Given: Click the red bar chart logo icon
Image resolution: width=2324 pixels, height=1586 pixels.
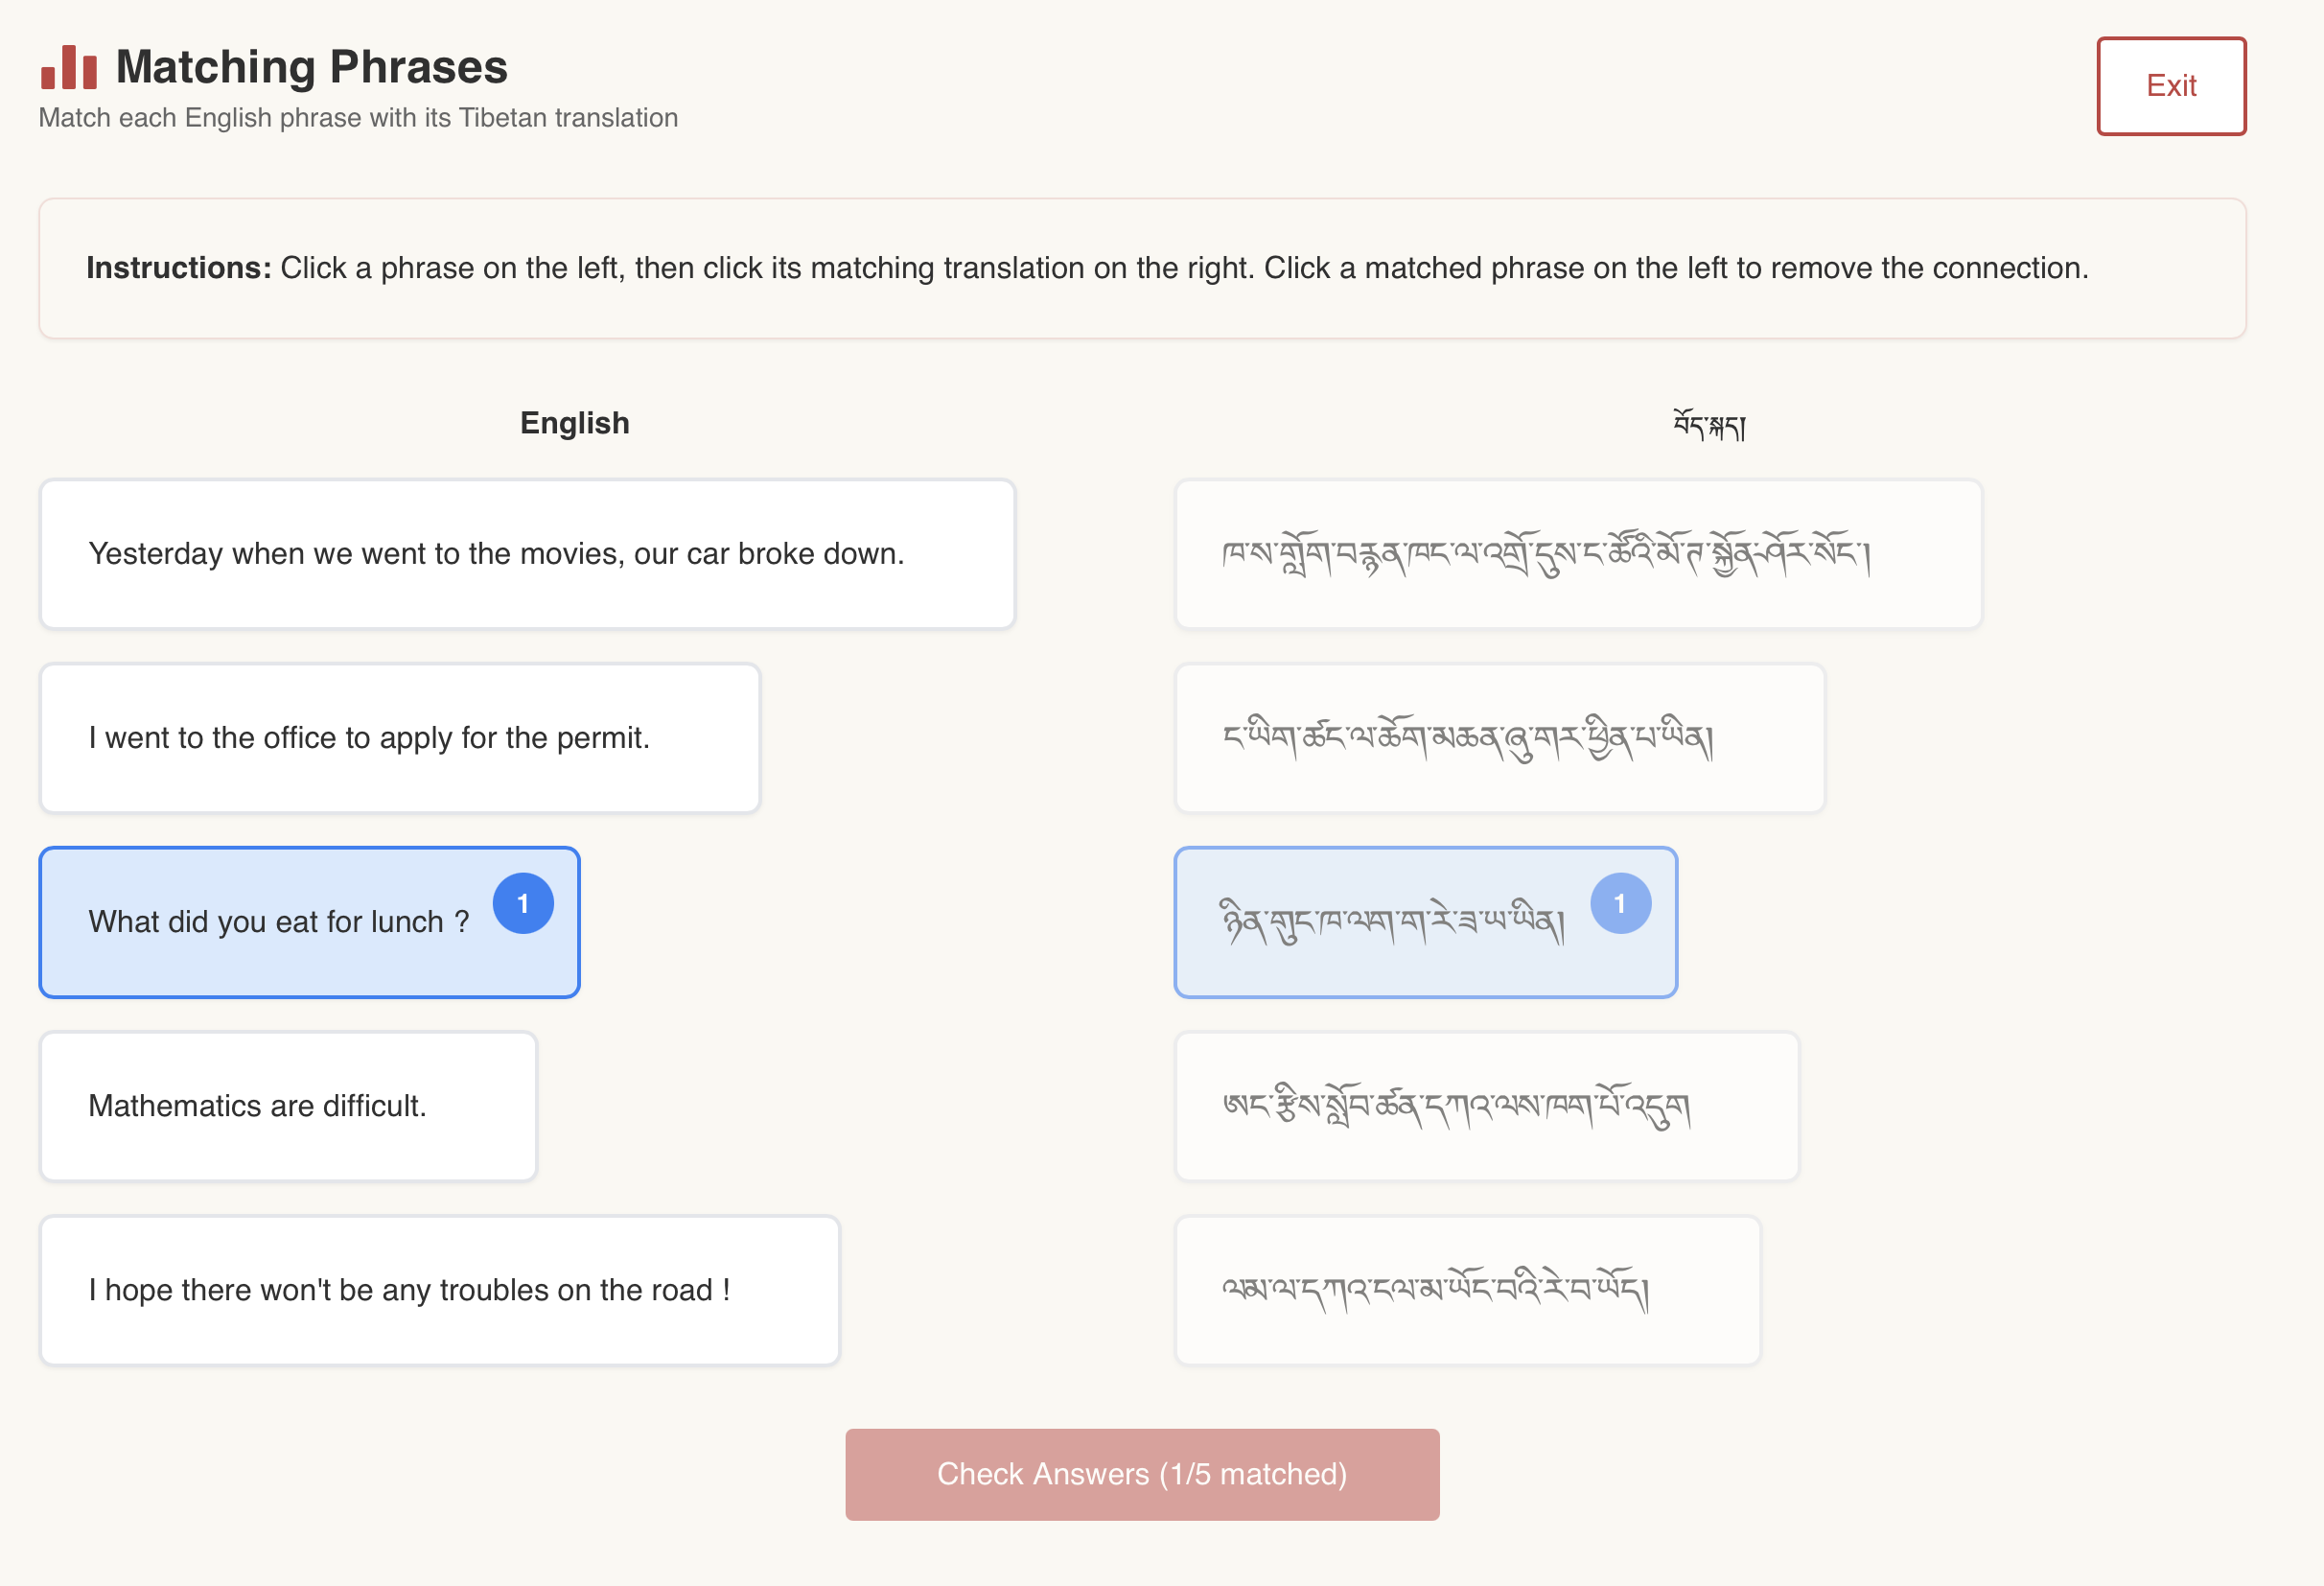Looking at the screenshot, I should click(69, 68).
